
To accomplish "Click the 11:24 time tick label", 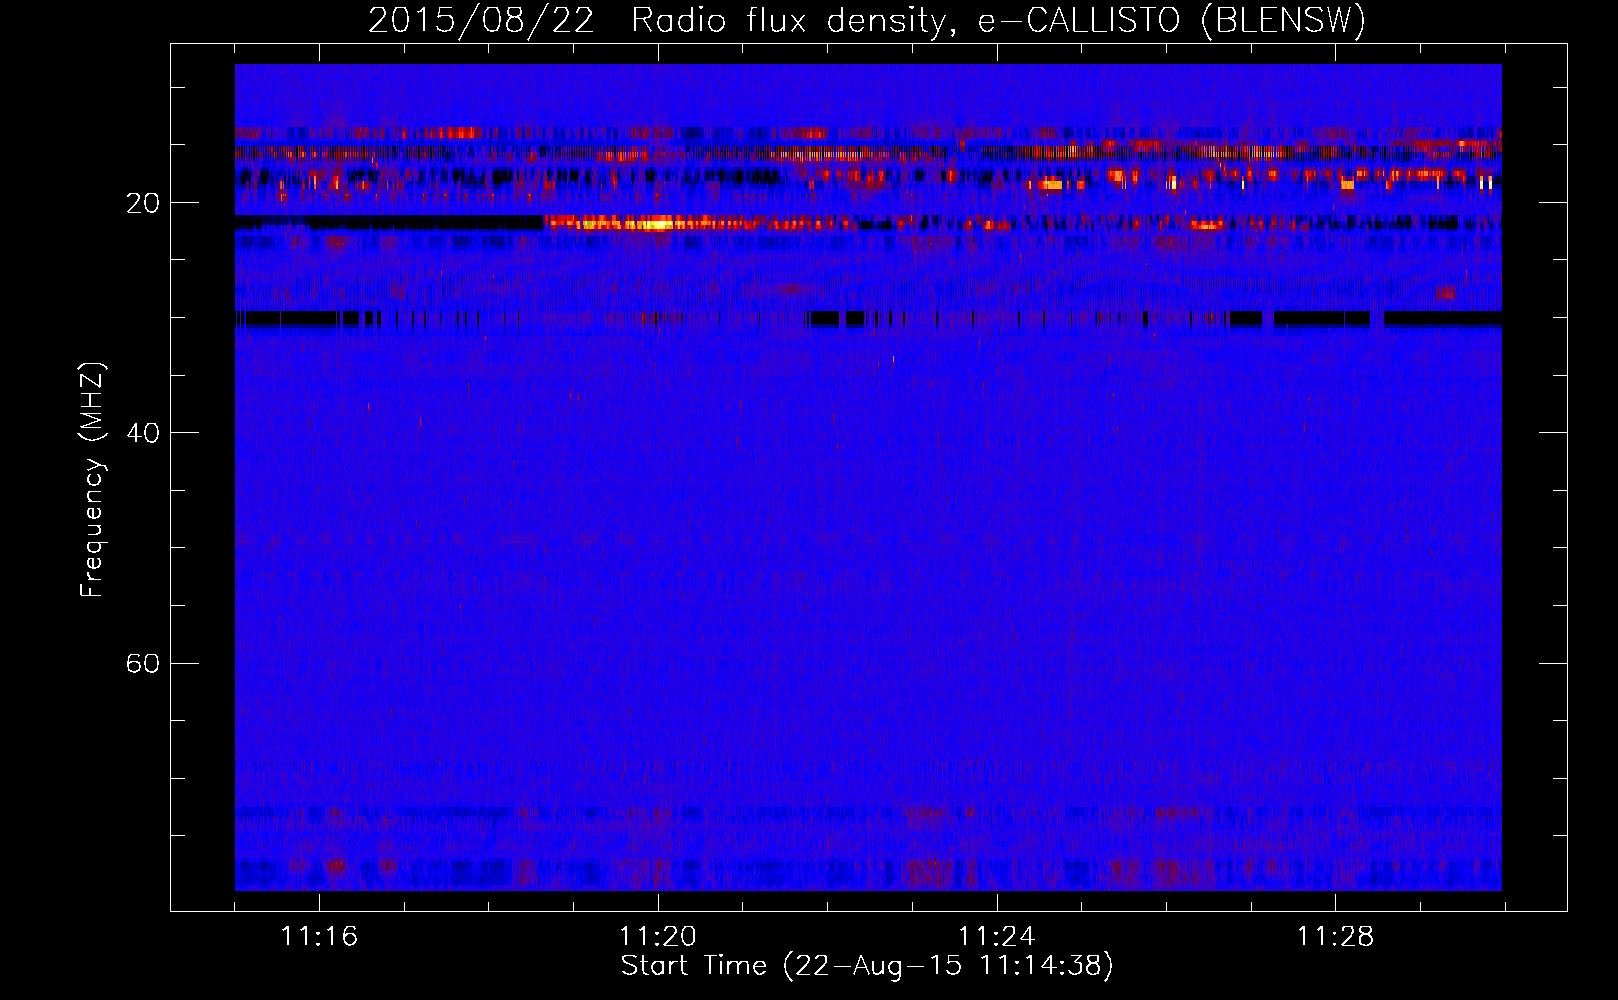I will point(997,937).
